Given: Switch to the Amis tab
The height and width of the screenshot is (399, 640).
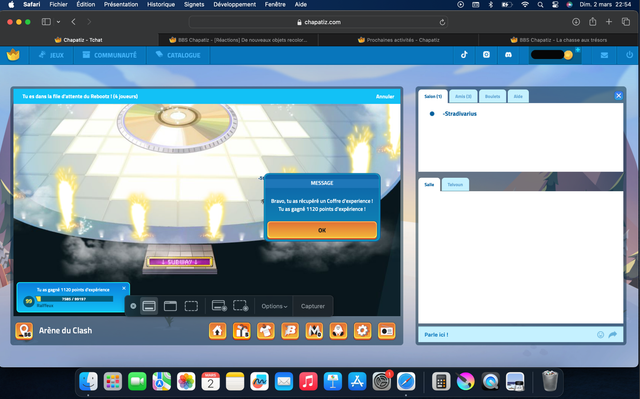Looking at the screenshot, I should tap(463, 96).
